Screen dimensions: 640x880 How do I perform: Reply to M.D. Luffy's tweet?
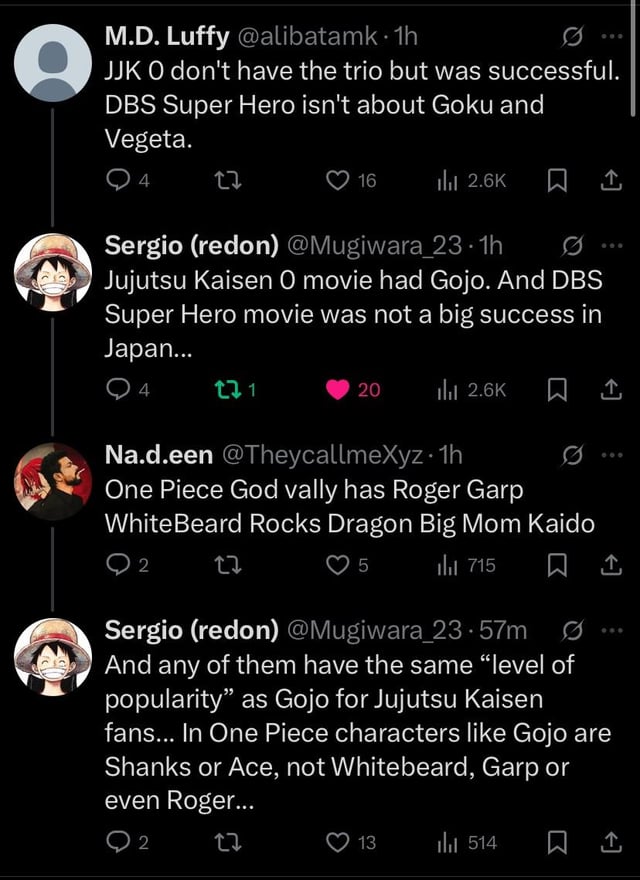pos(116,180)
